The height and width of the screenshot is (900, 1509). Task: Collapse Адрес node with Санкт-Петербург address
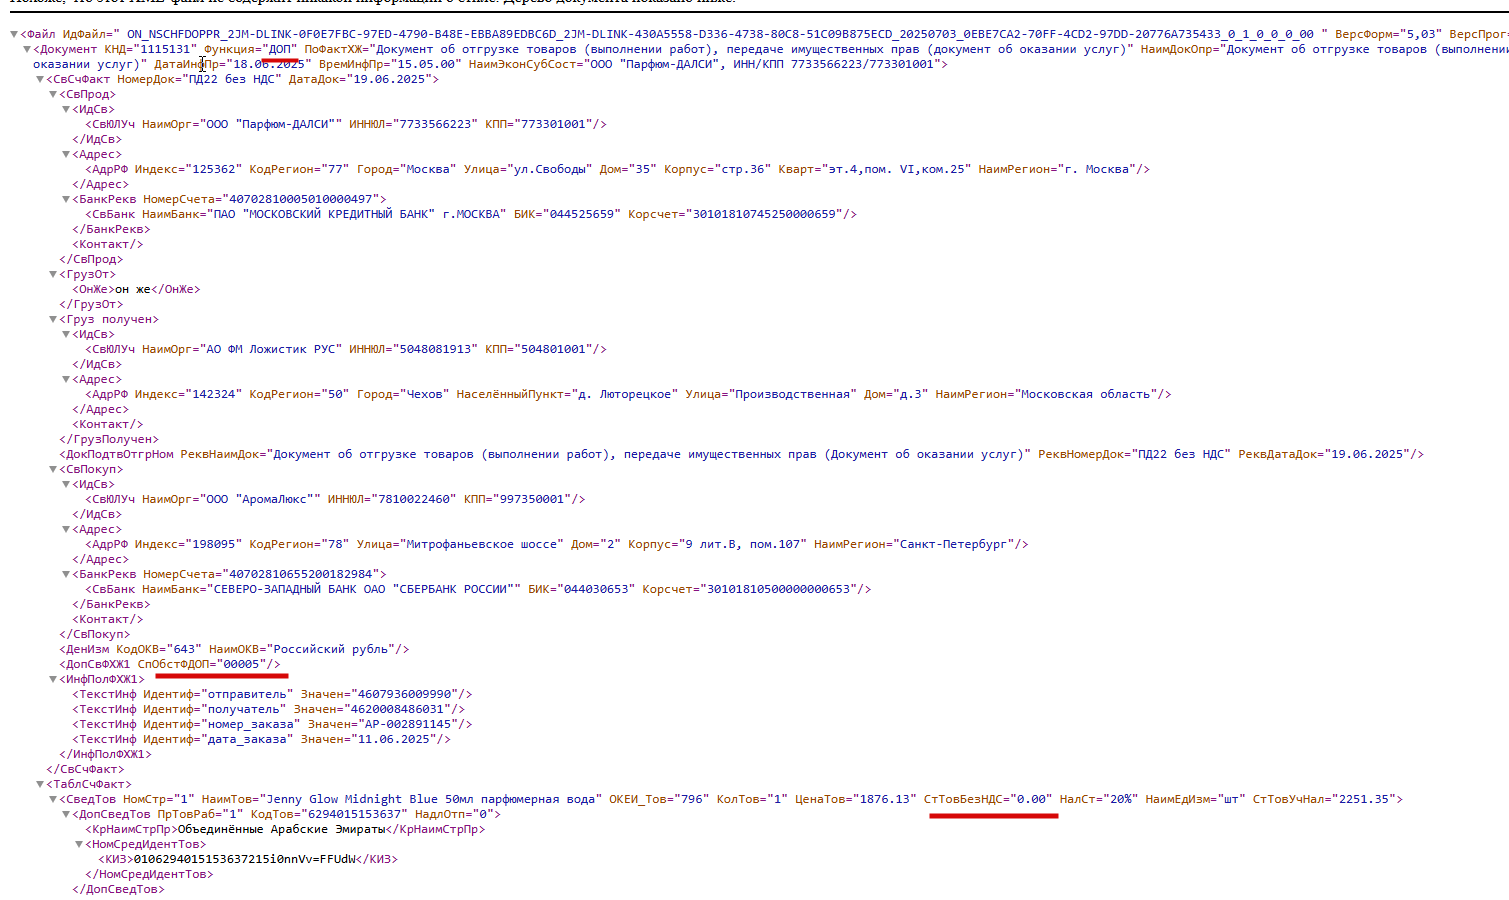pos(66,529)
